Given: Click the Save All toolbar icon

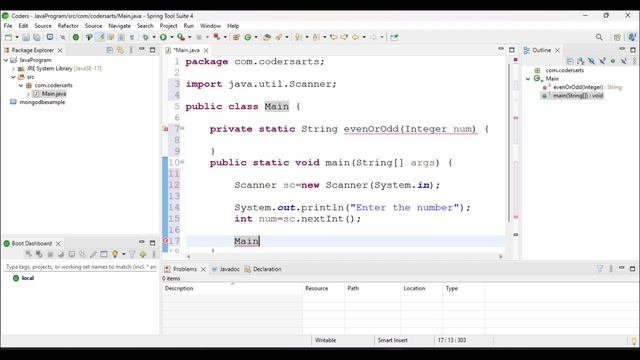Looking at the screenshot, I should coord(37,37).
